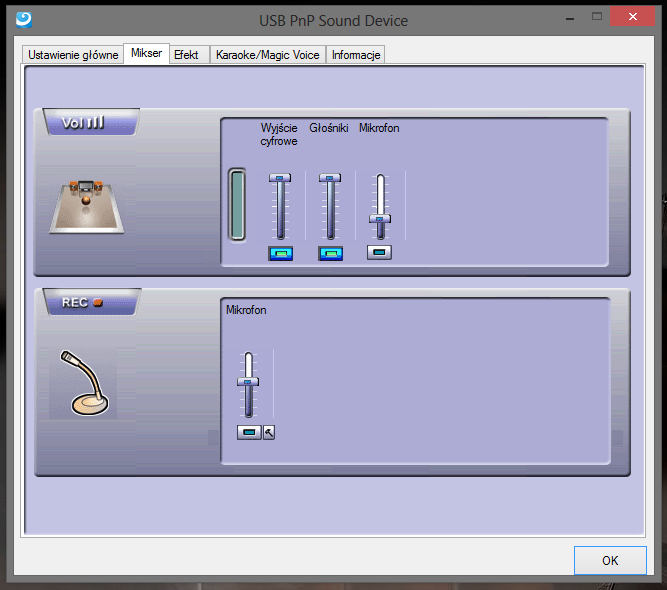Viewport: 667px width, 590px height.
Task: Click the OK button
Action: coord(610,560)
